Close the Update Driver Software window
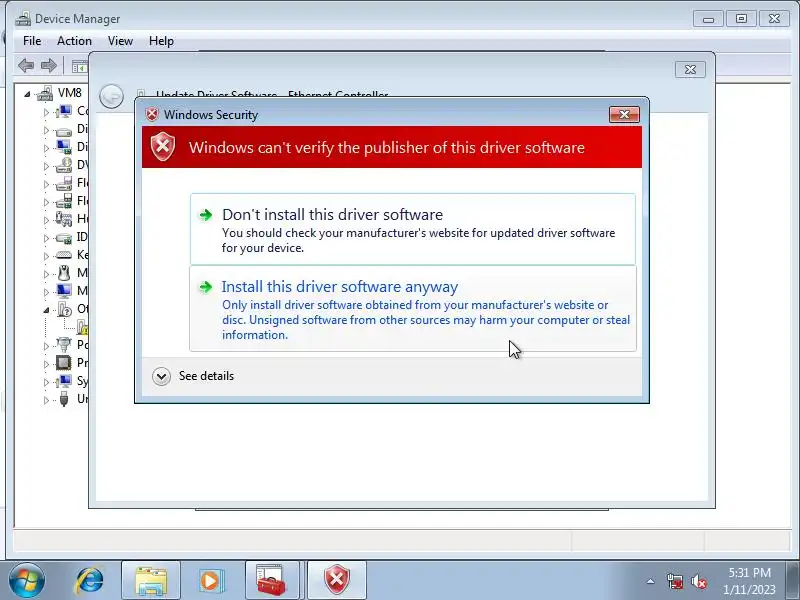 point(690,69)
